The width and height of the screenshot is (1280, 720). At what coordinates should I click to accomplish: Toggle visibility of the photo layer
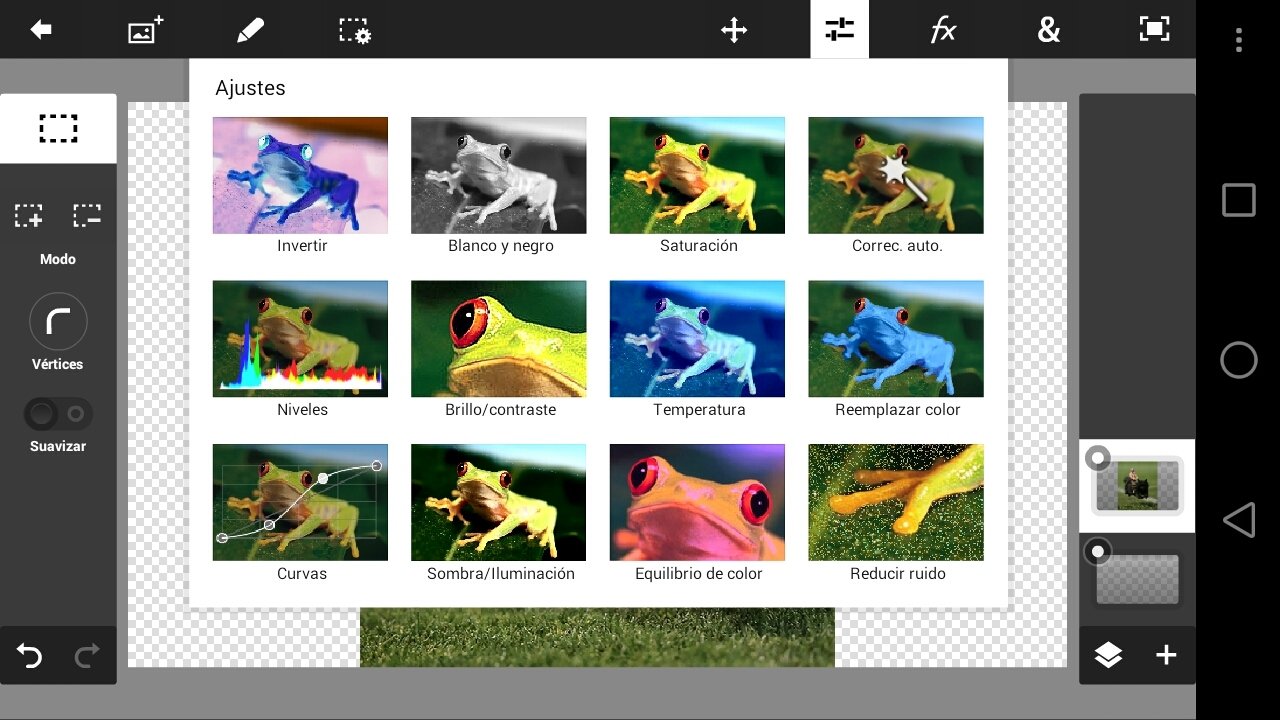click(x=1098, y=458)
